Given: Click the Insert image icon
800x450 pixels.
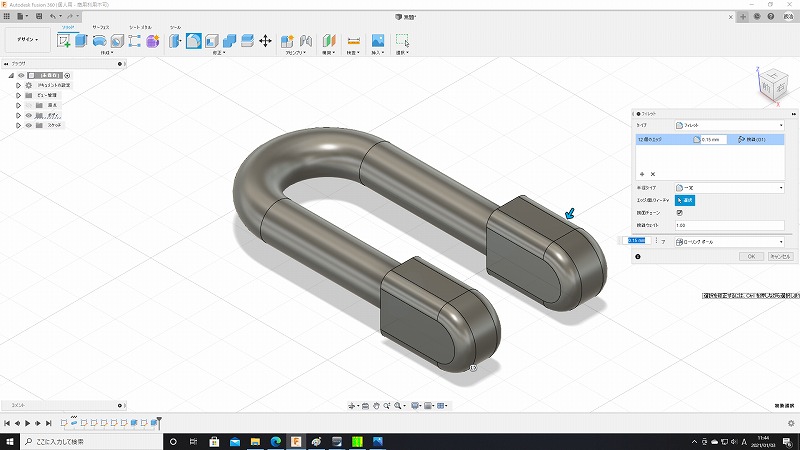Looking at the screenshot, I should [x=378, y=41].
